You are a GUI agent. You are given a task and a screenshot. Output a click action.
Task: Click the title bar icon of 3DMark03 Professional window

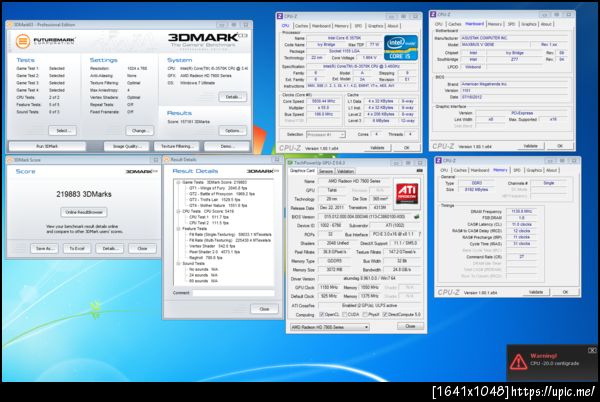tap(10, 24)
